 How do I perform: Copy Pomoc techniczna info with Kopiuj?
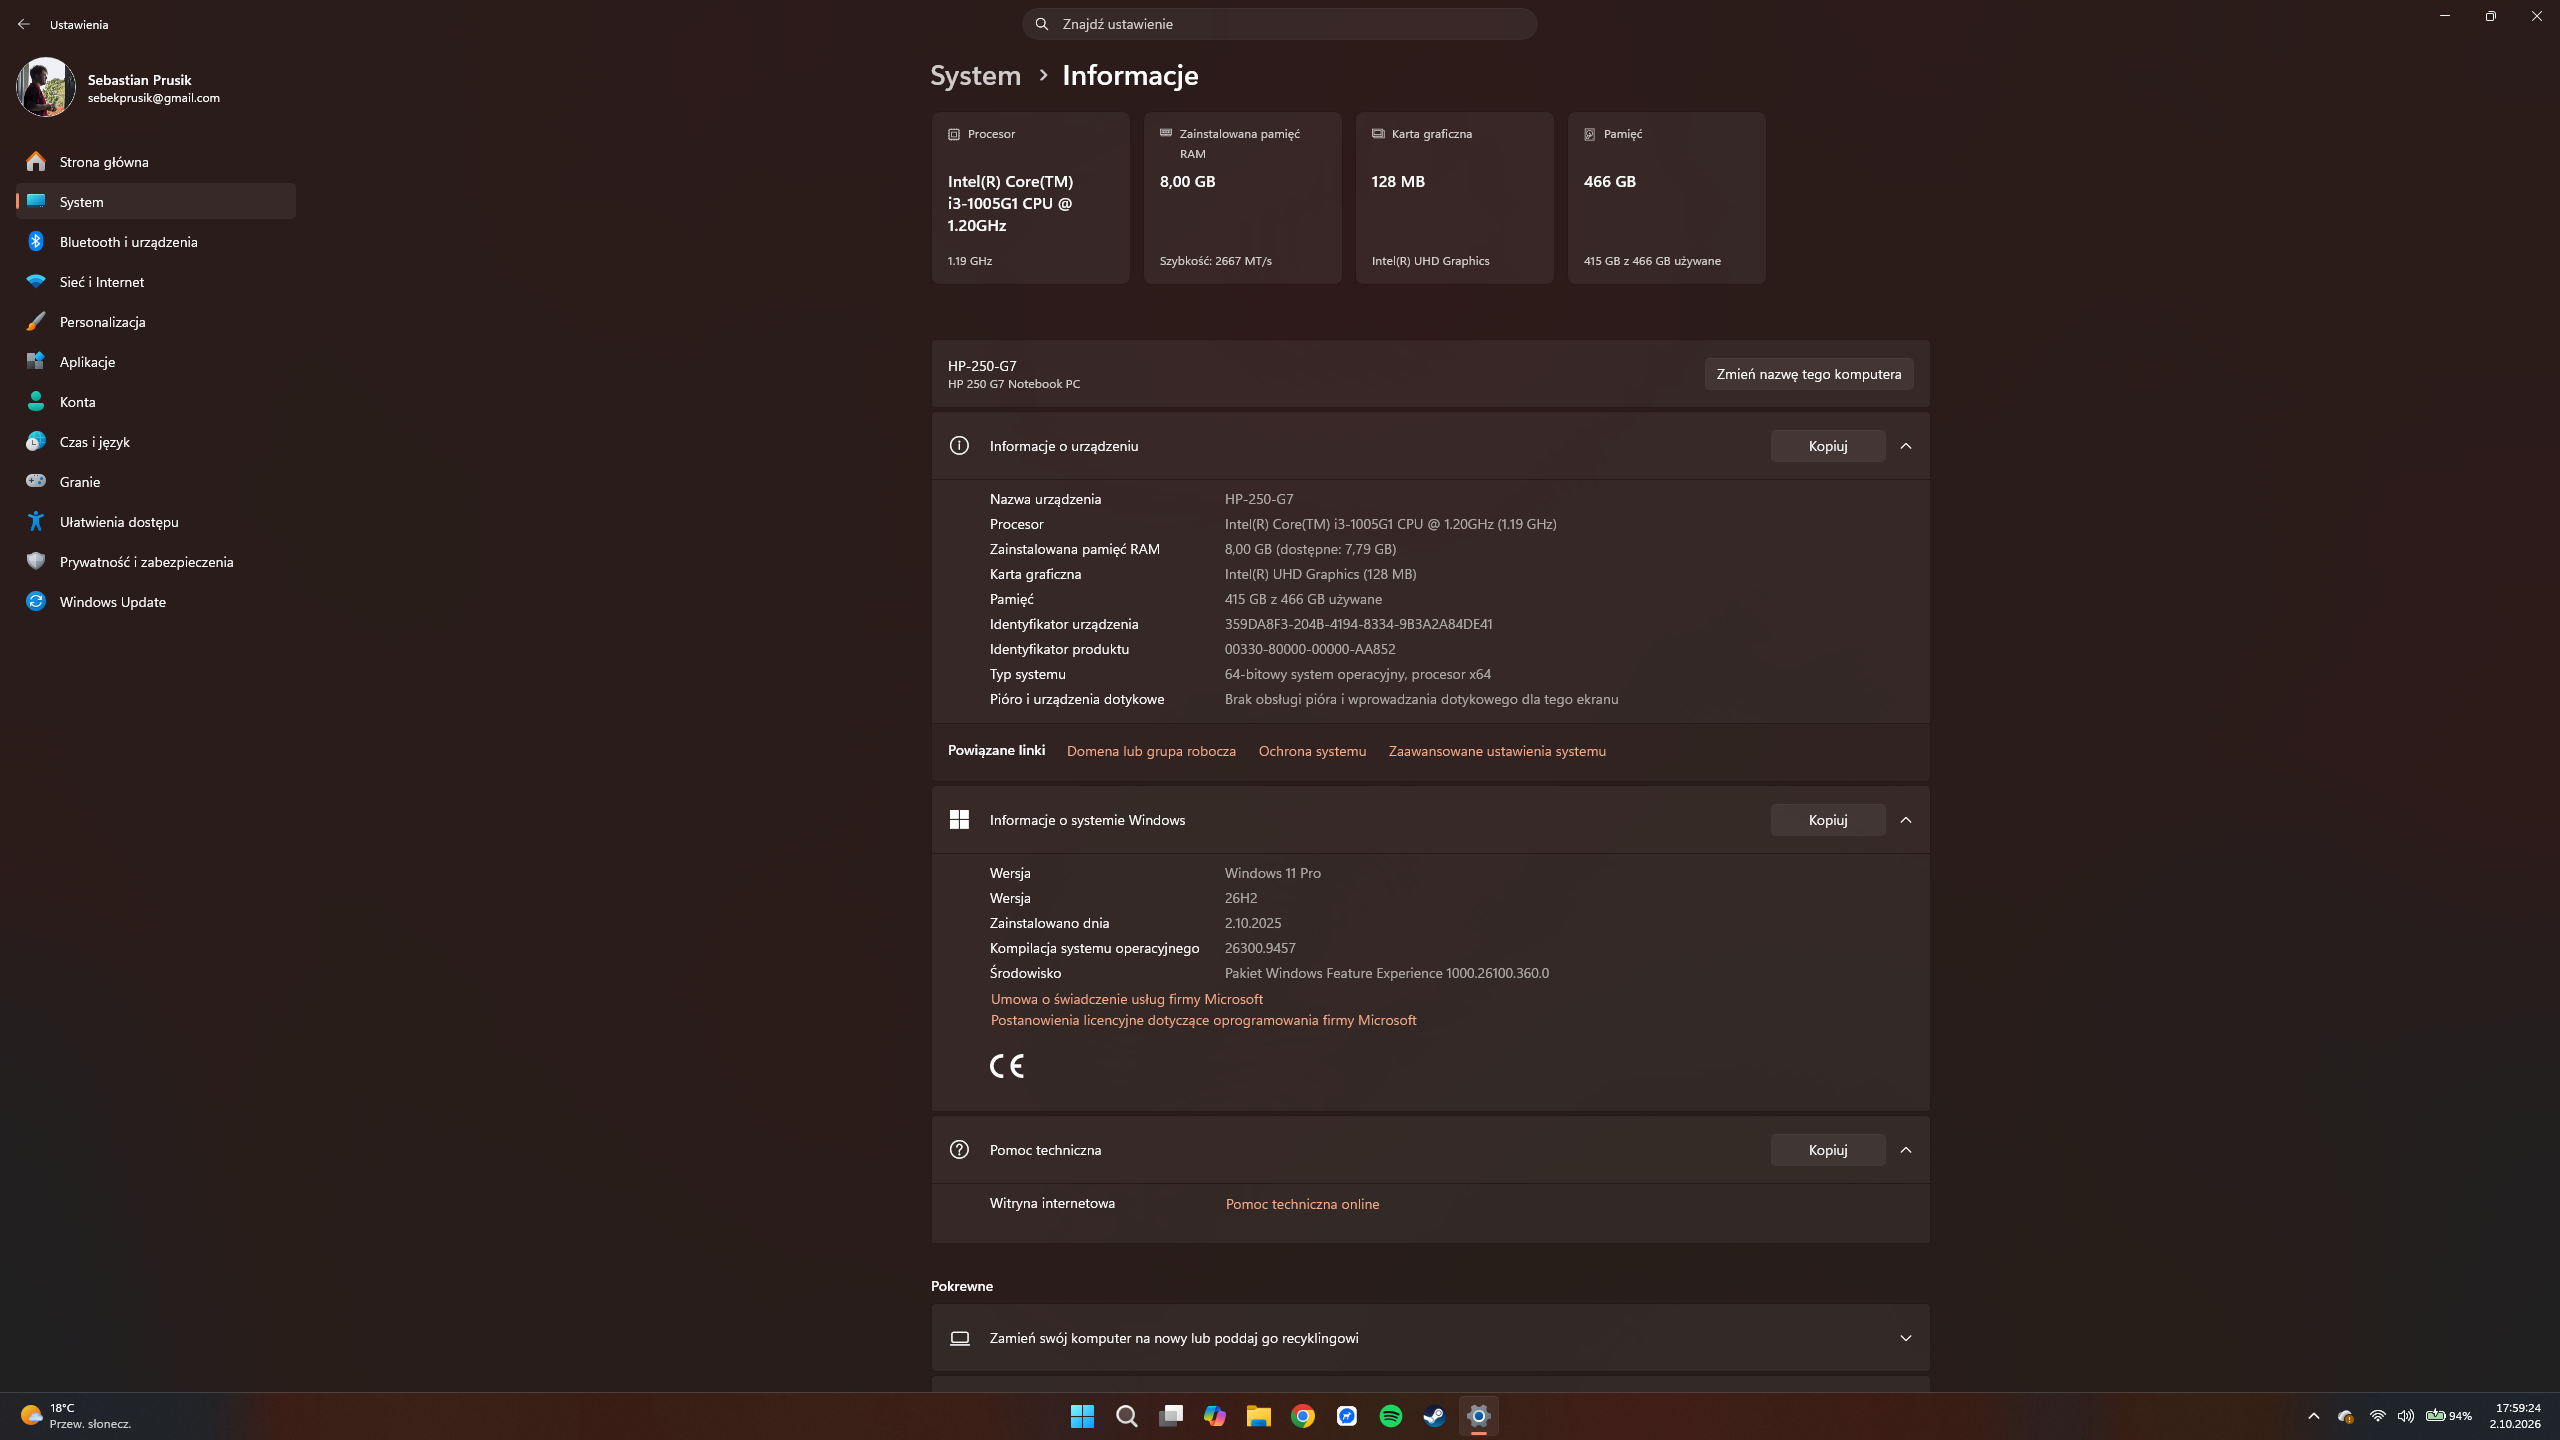1827,1150
